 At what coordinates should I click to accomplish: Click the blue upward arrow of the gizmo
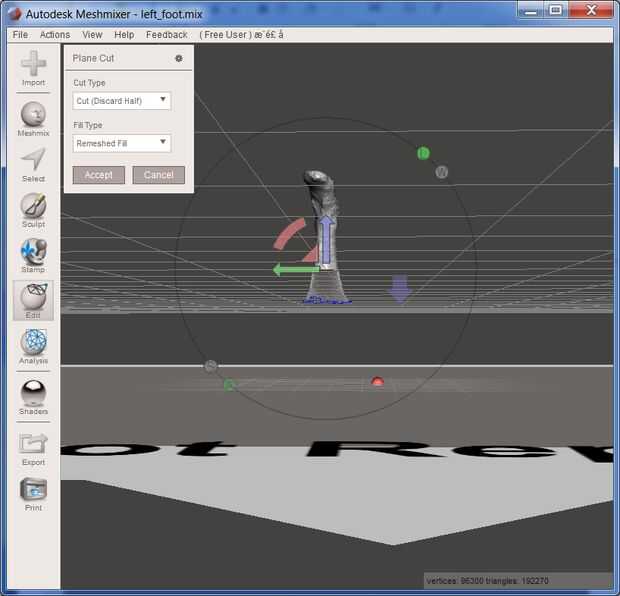pyautogui.click(x=327, y=240)
